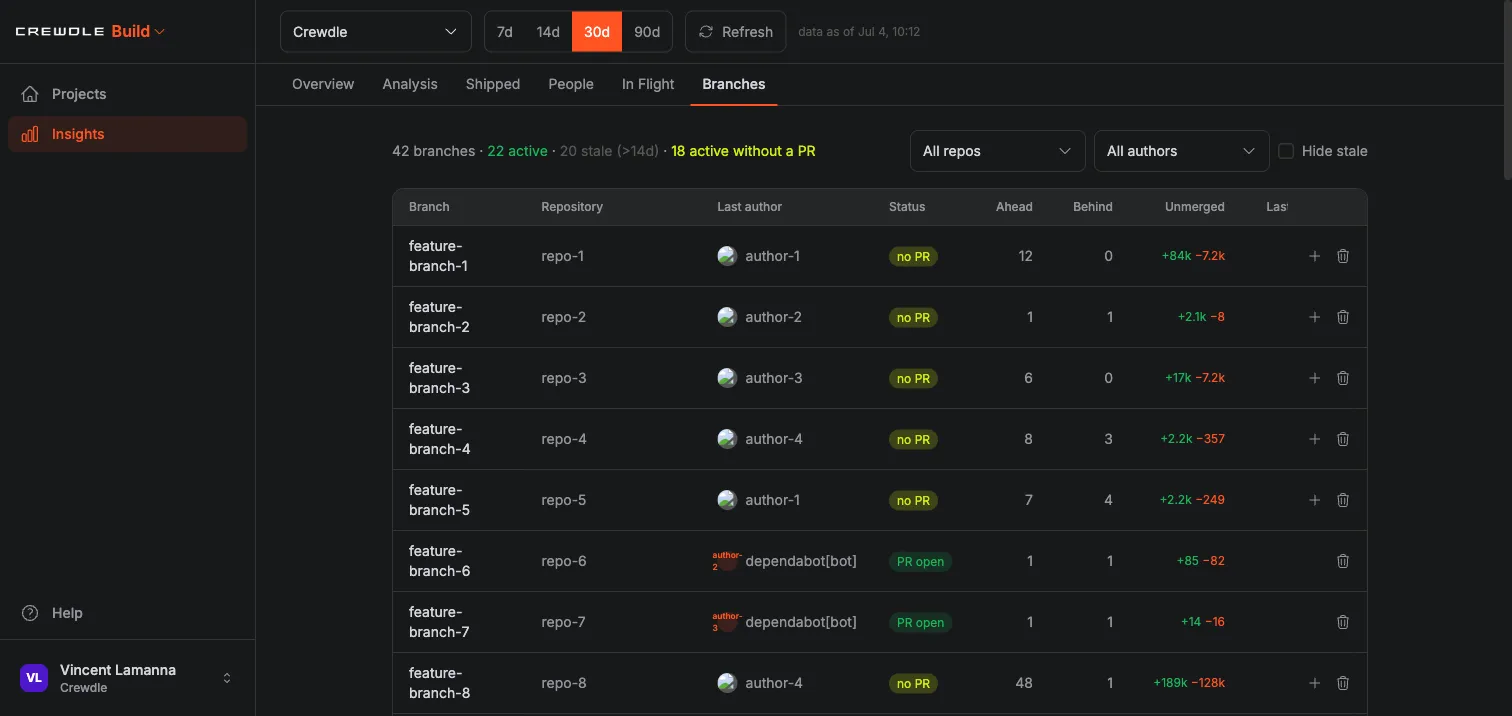
Task: Click the 22 active filter text
Action: point(518,151)
